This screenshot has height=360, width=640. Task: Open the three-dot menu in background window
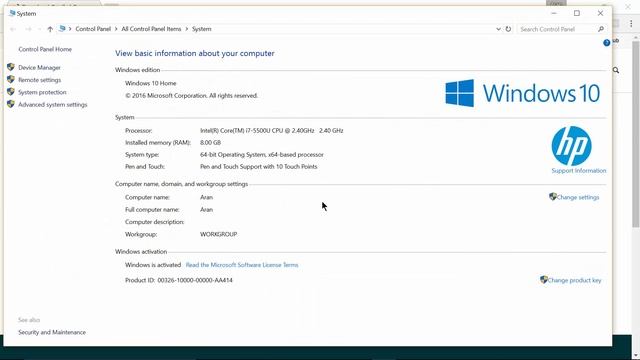click(x=631, y=24)
